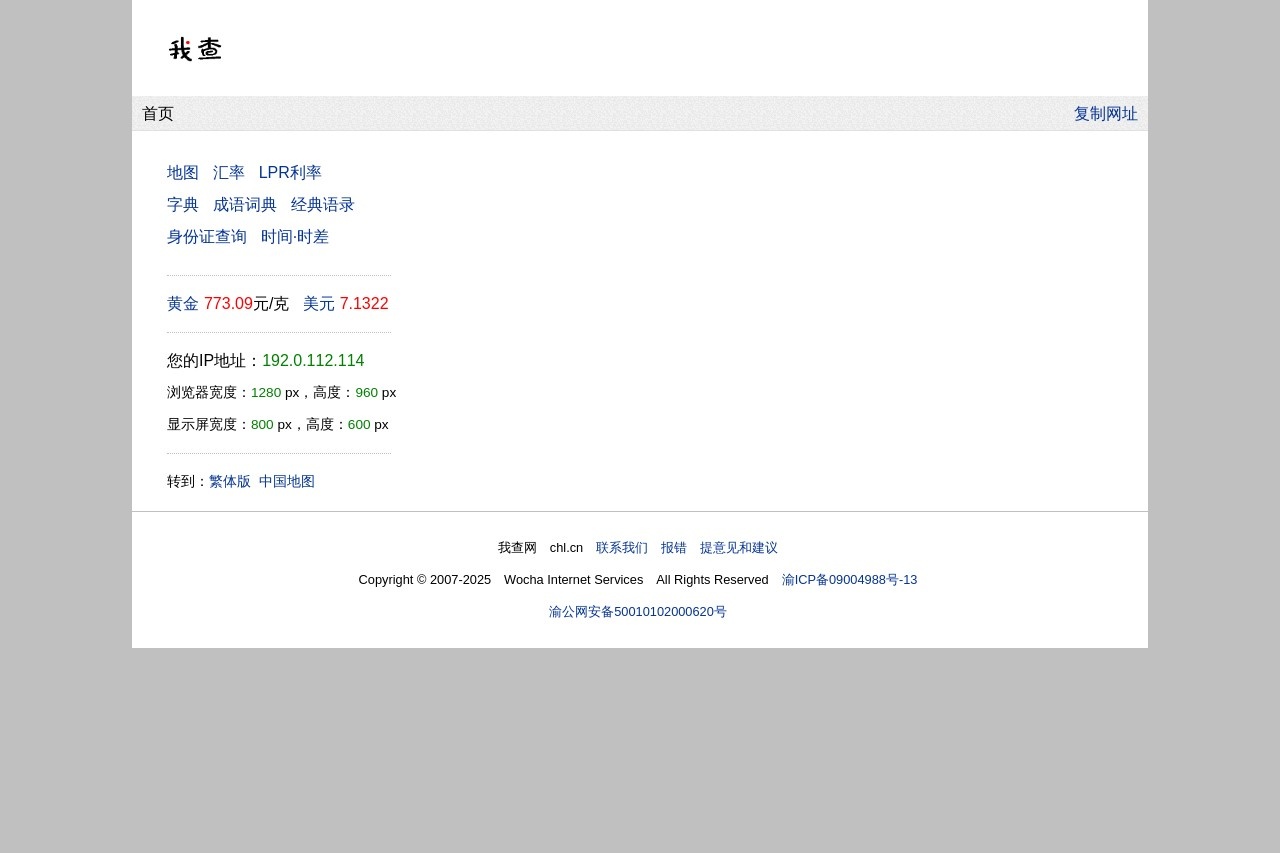Click 联系我们 contact us in footer

[x=622, y=548]
